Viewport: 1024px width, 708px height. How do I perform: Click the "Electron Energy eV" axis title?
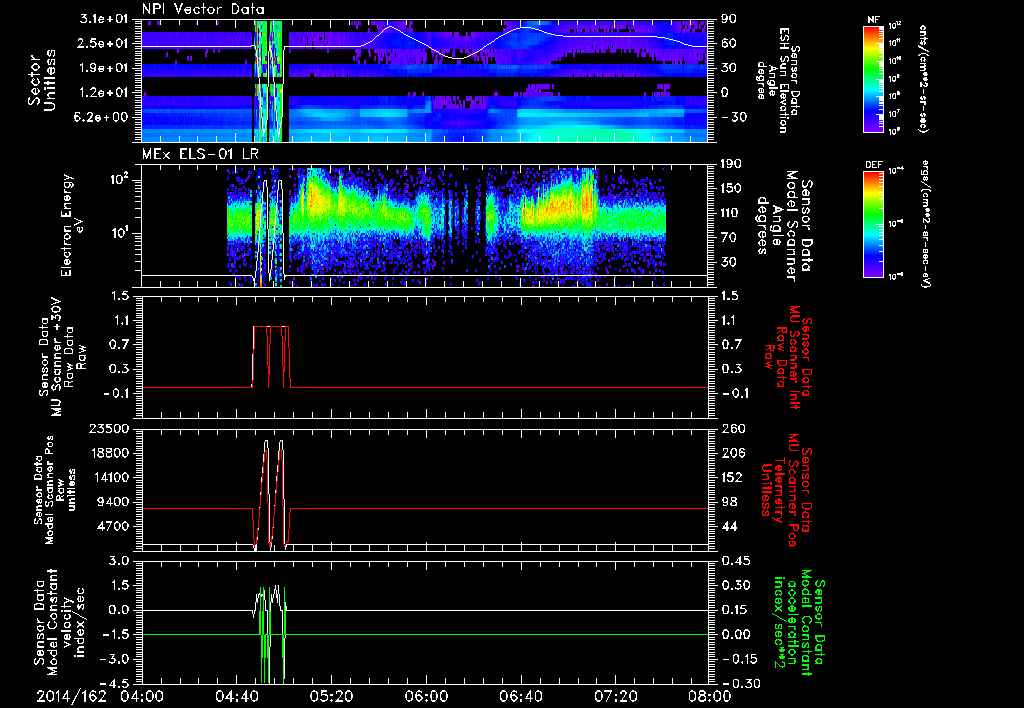click(71, 225)
